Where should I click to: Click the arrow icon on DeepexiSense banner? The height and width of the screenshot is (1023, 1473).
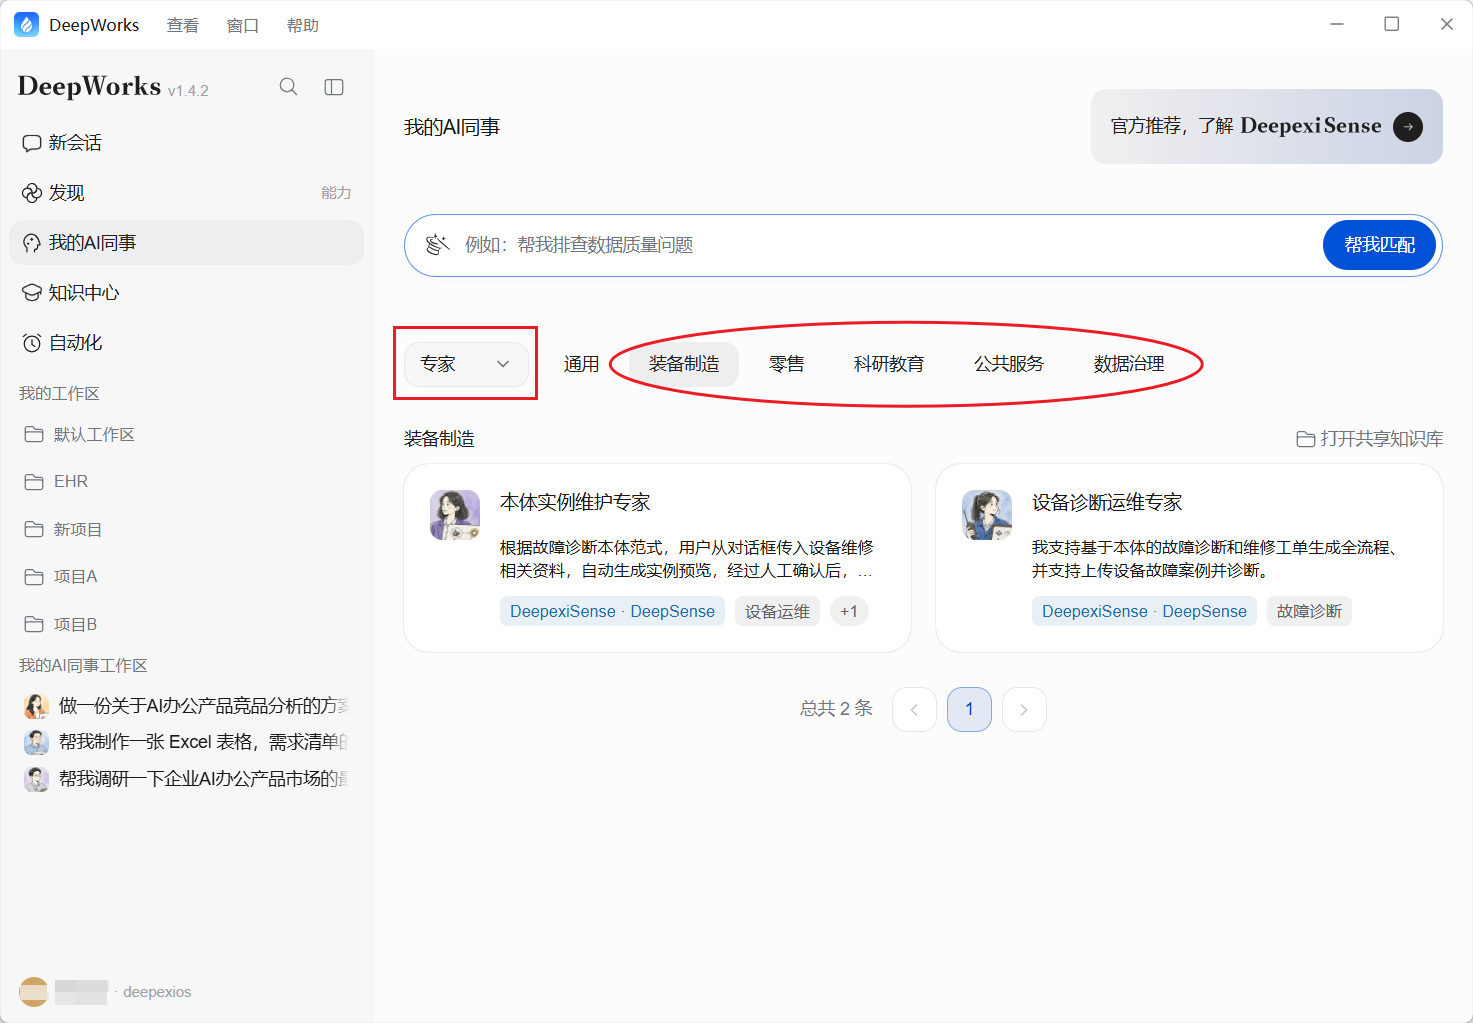pos(1408,127)
